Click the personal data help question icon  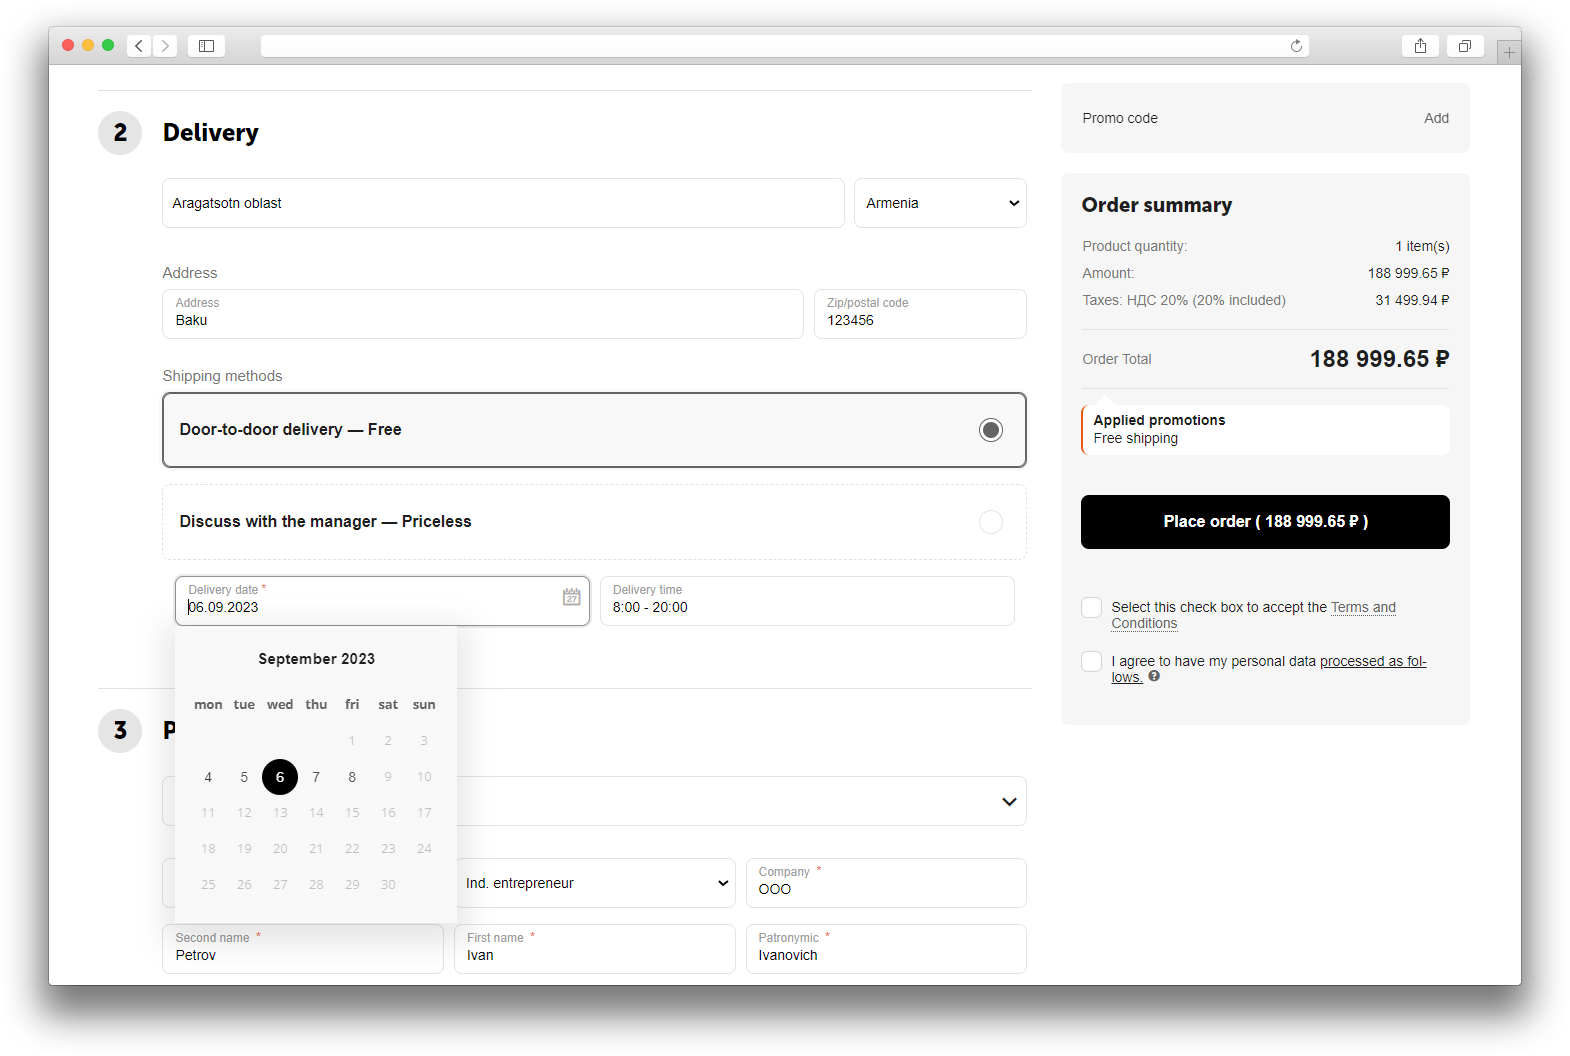pos(1154,676)
